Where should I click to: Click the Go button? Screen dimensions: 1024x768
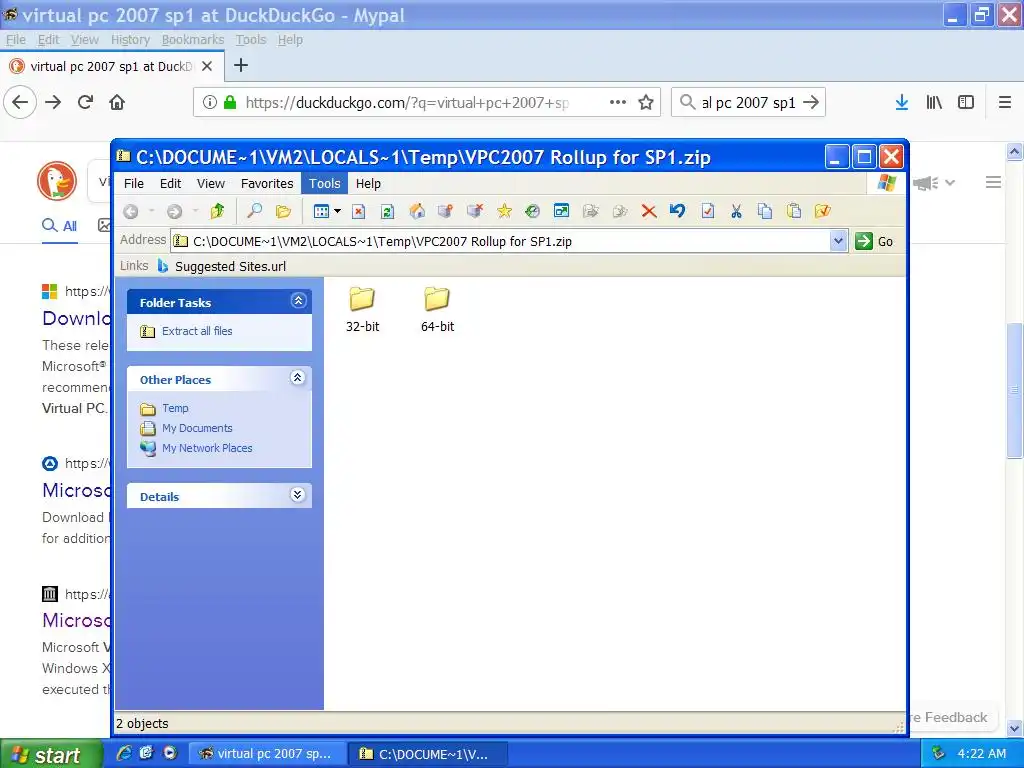tap(874, 241)
